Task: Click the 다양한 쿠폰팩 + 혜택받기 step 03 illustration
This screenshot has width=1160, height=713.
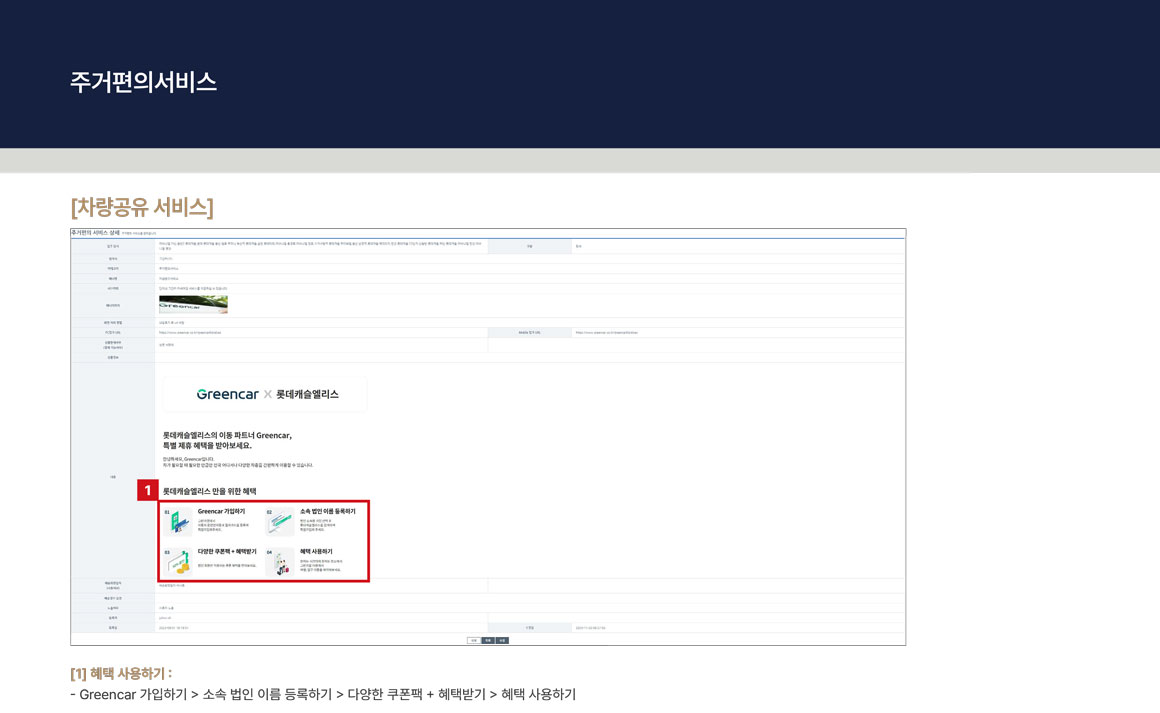Action: [x=179, y=561]
